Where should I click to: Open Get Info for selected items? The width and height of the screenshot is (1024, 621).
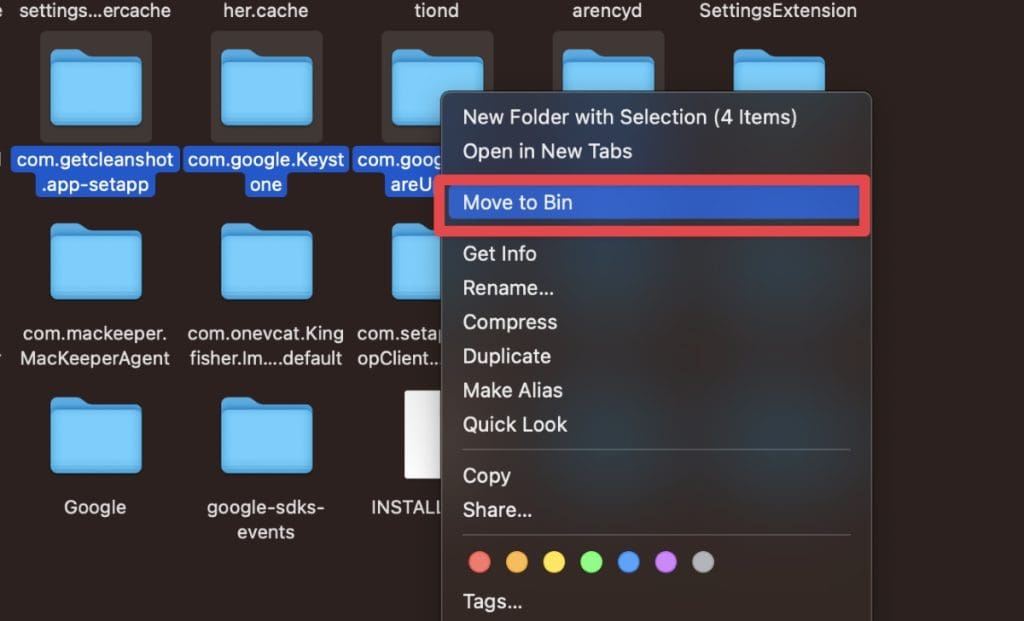pyautogui.click(x=499, y=254)
